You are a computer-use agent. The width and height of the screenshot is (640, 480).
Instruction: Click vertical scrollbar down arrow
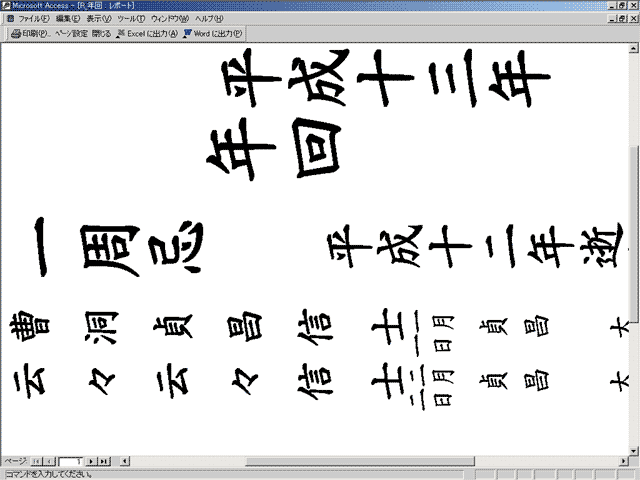[x=633, y=449]
